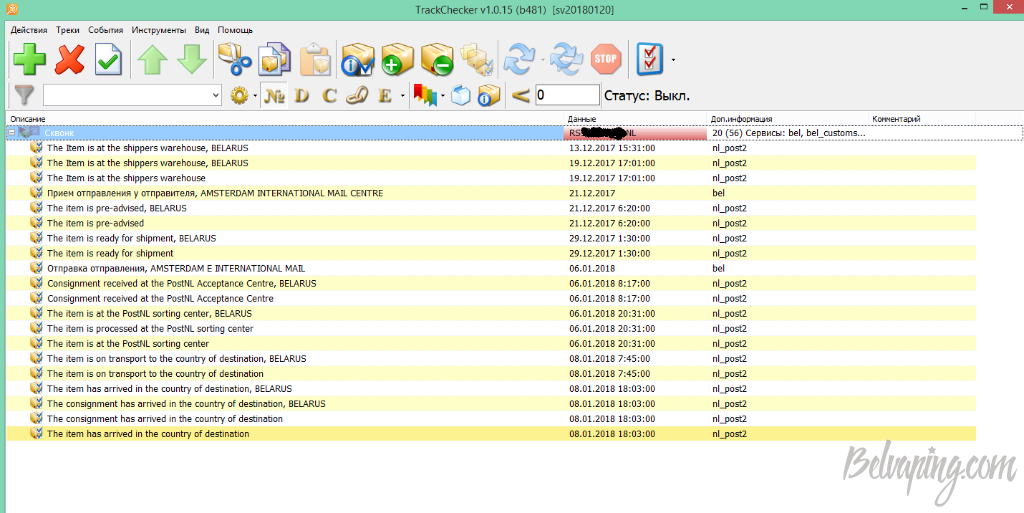Move track up with green up arrow
This screenshot has width=1024, height=513.
152,59
